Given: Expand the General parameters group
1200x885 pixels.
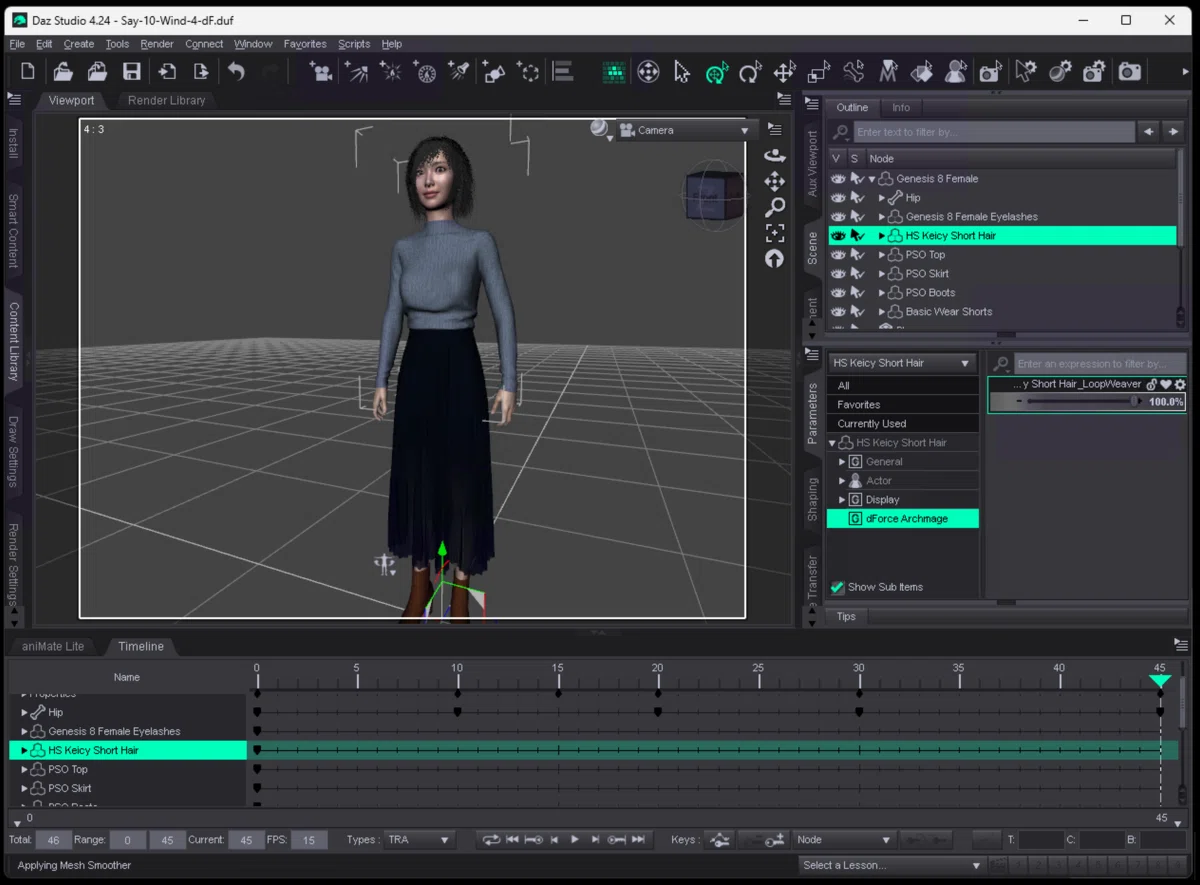Looking at the screenshot, I should 842,462.
